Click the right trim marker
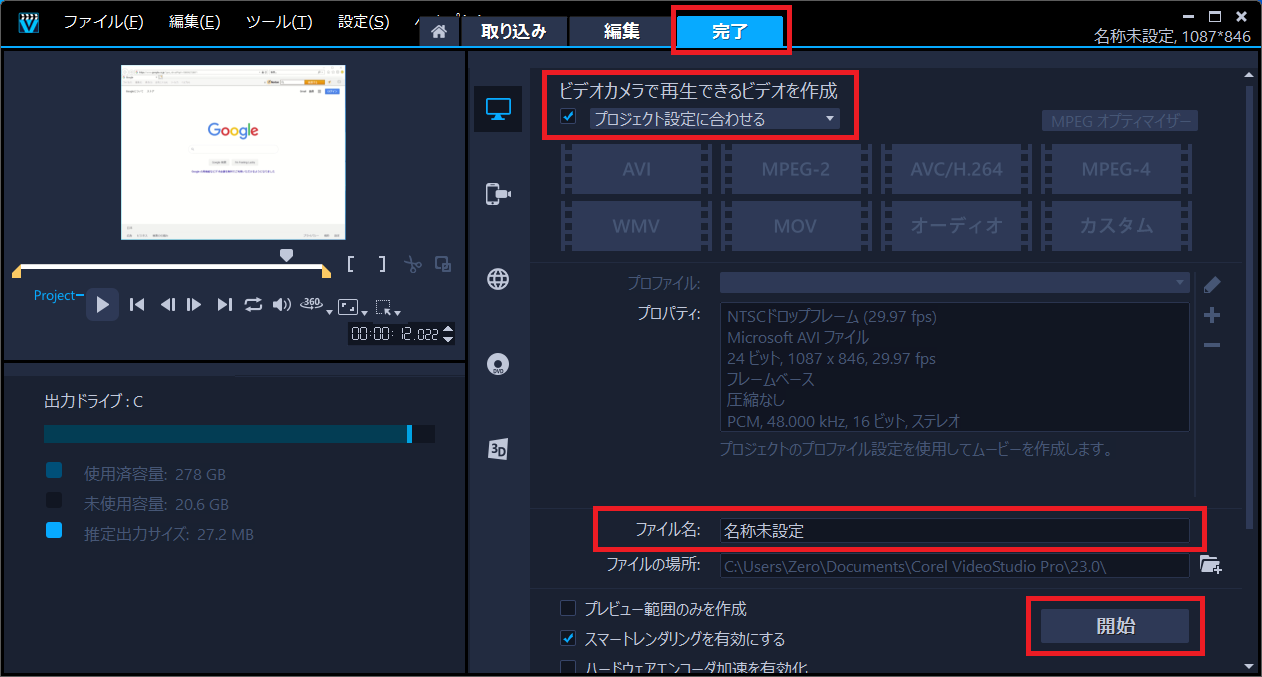Image resolution: width=1262 pixels, height=677 pixels. pos(326,271)
